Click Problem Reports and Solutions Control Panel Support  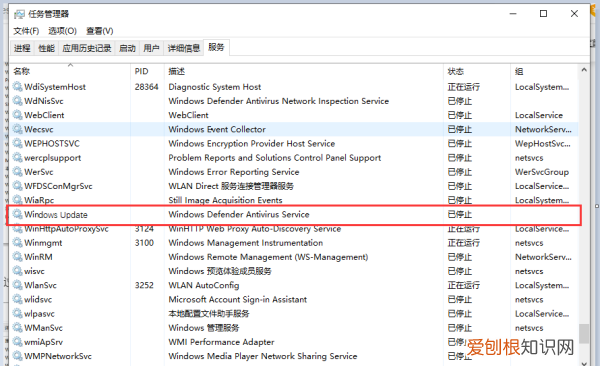pyautogui.click(x=275, y=158)
